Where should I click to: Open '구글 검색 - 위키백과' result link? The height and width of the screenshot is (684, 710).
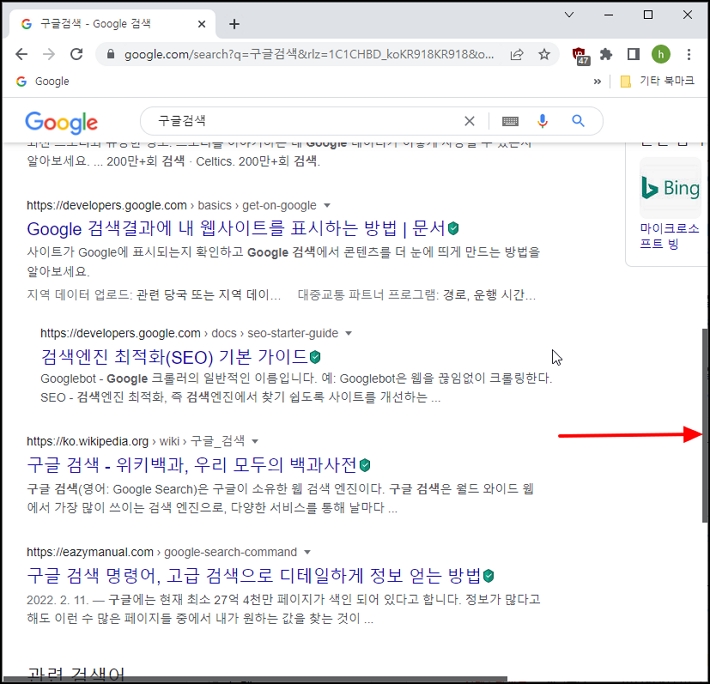(x=192, y=465)
